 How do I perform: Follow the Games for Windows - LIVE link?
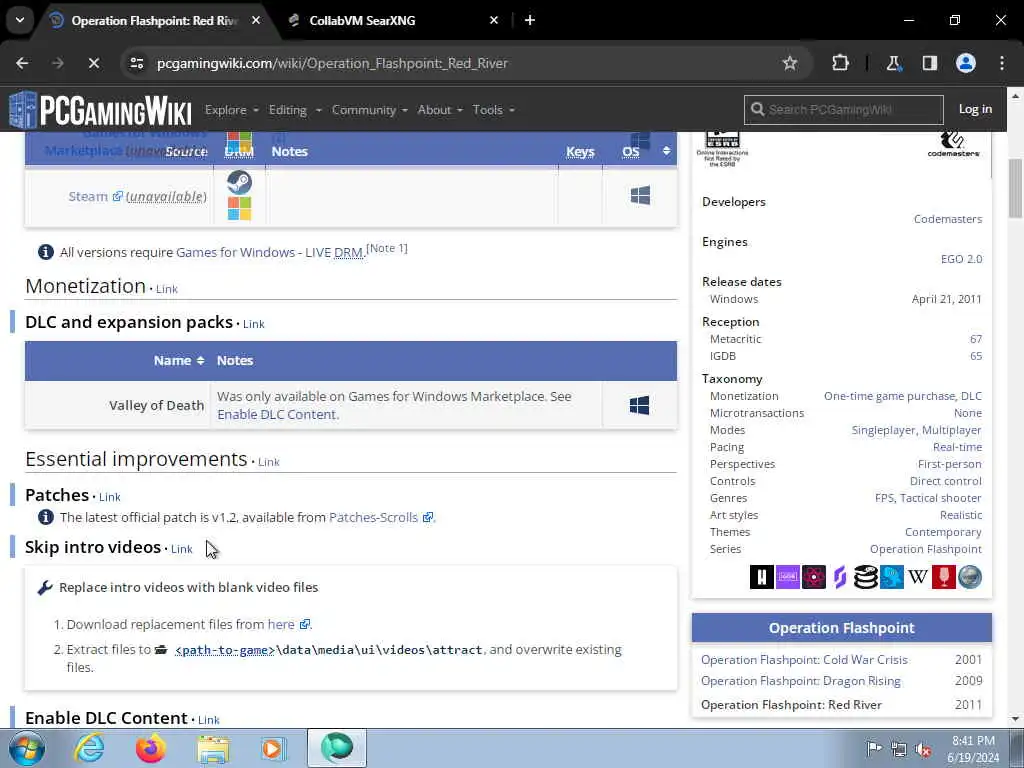click(270, 252)
